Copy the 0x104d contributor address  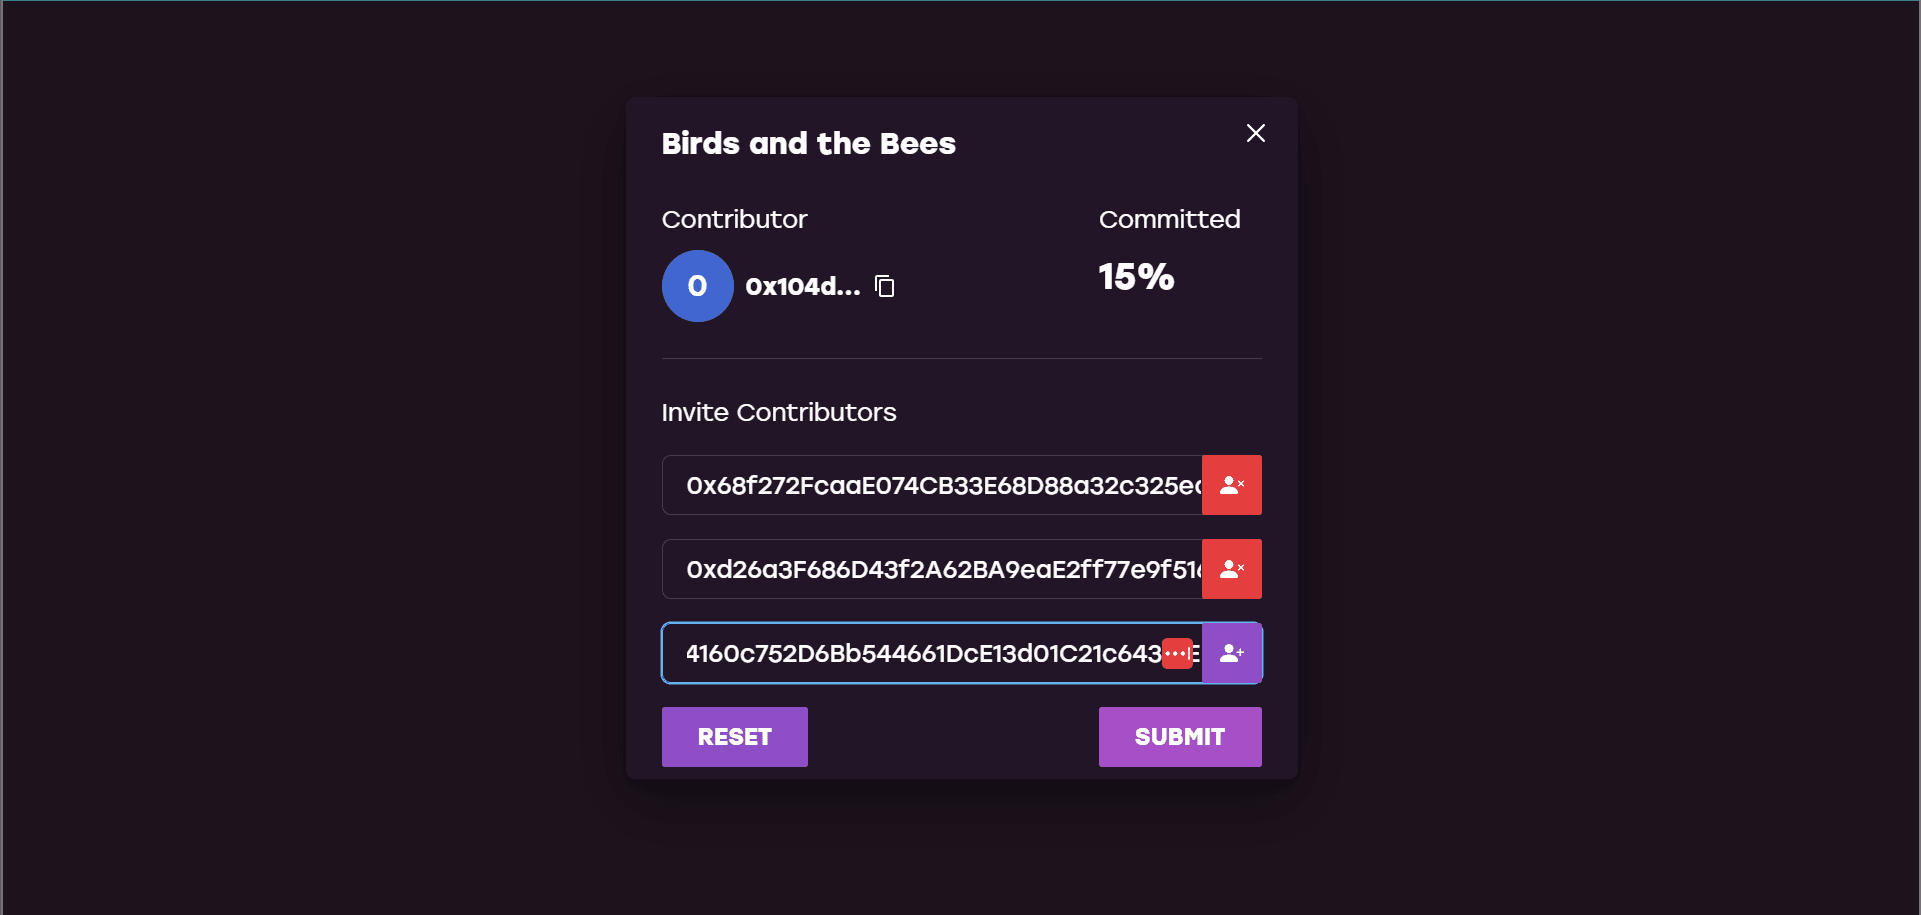tap(885, 286)
